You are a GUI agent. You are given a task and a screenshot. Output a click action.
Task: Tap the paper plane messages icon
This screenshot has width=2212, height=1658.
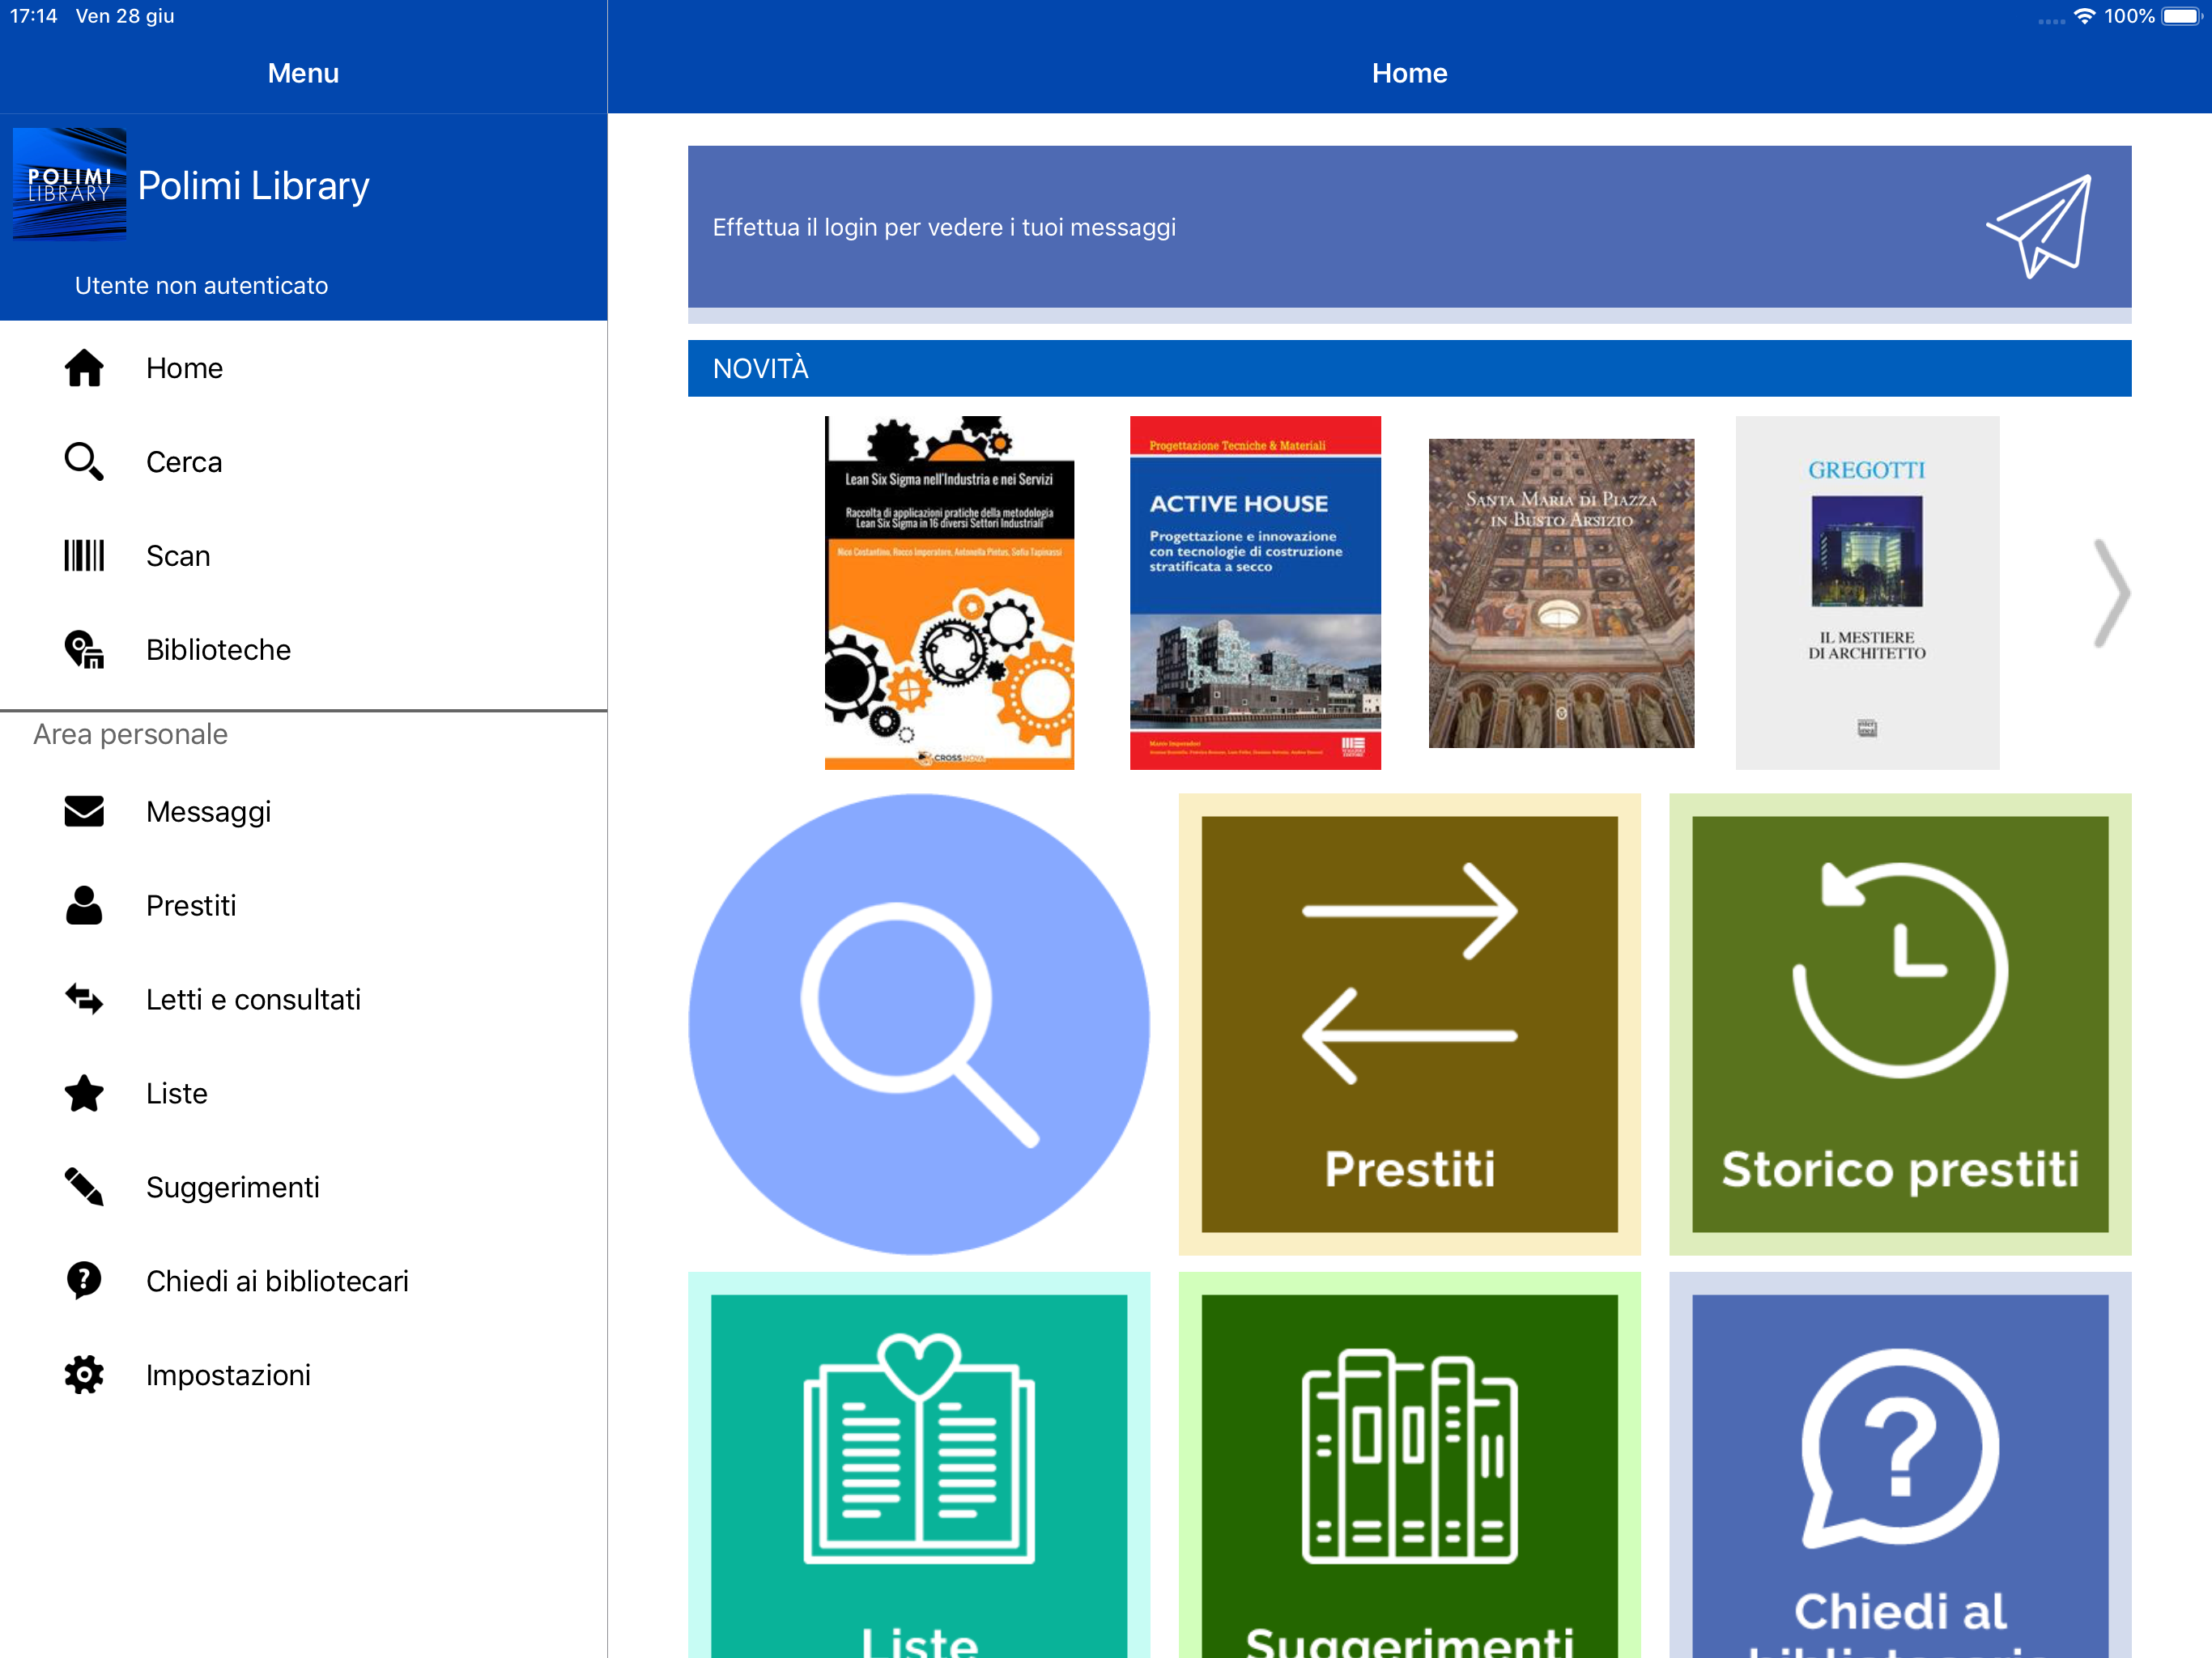(2040, 227)
